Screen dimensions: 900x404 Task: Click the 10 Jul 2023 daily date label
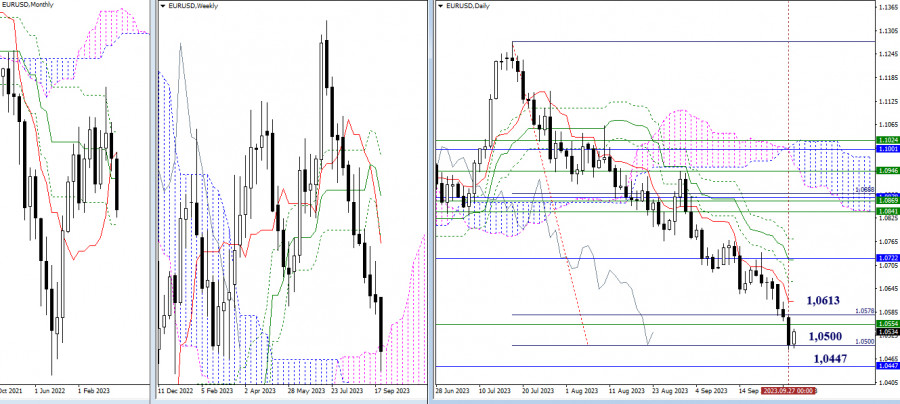495,390
